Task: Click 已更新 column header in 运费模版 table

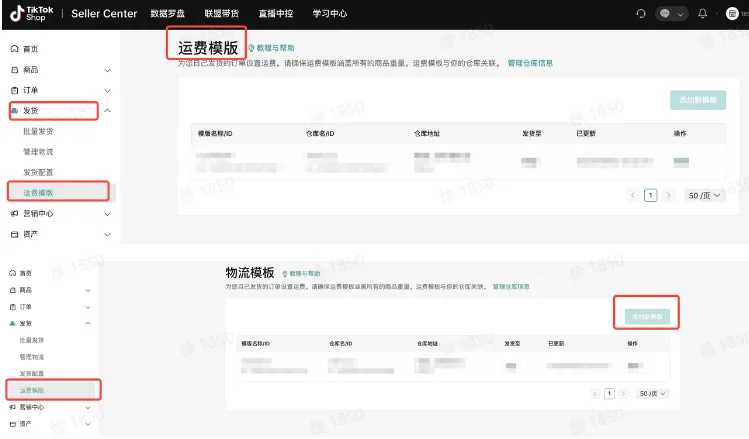Action: coord(586,134)
